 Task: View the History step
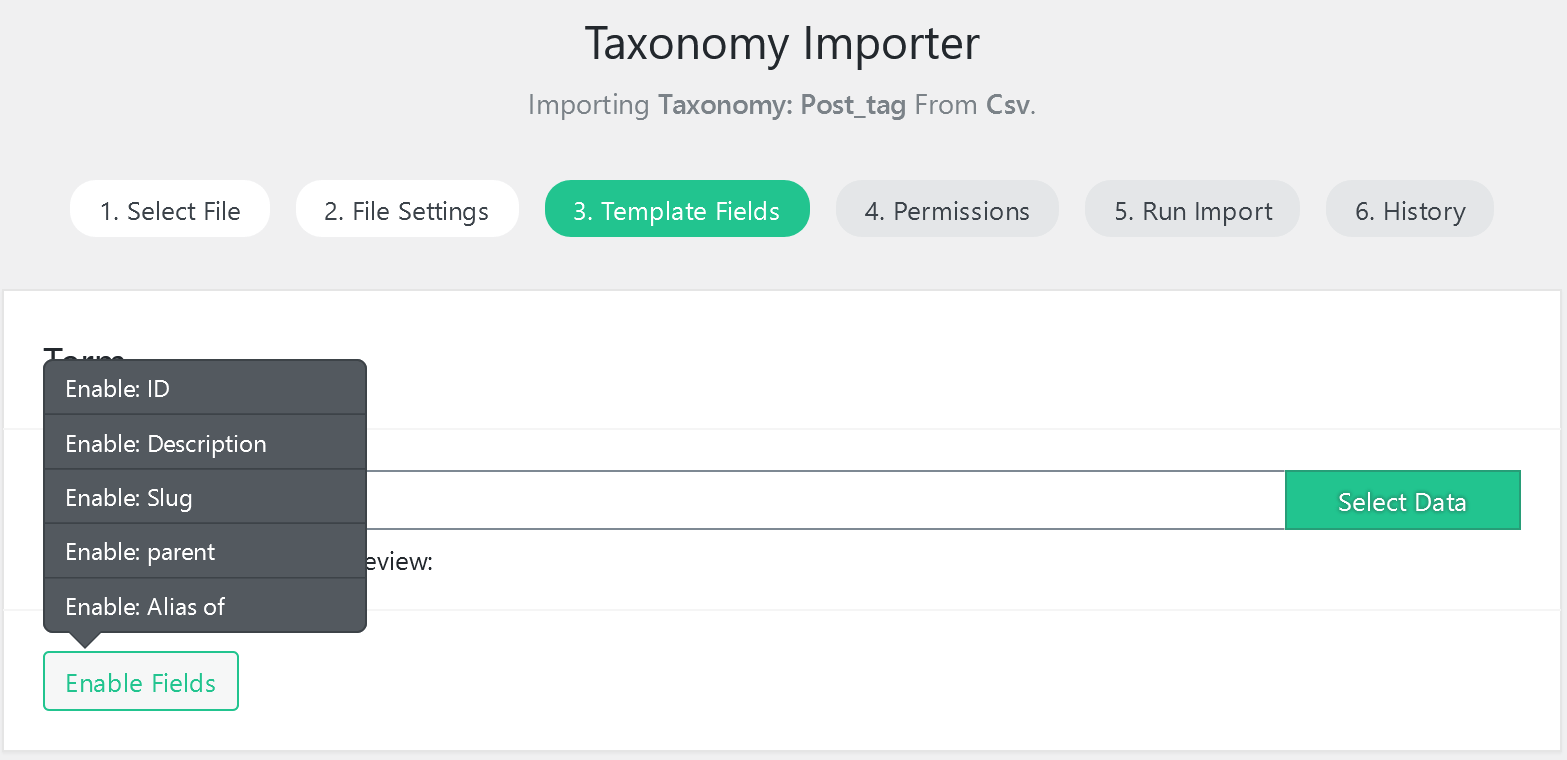[x=1409, y=209]
